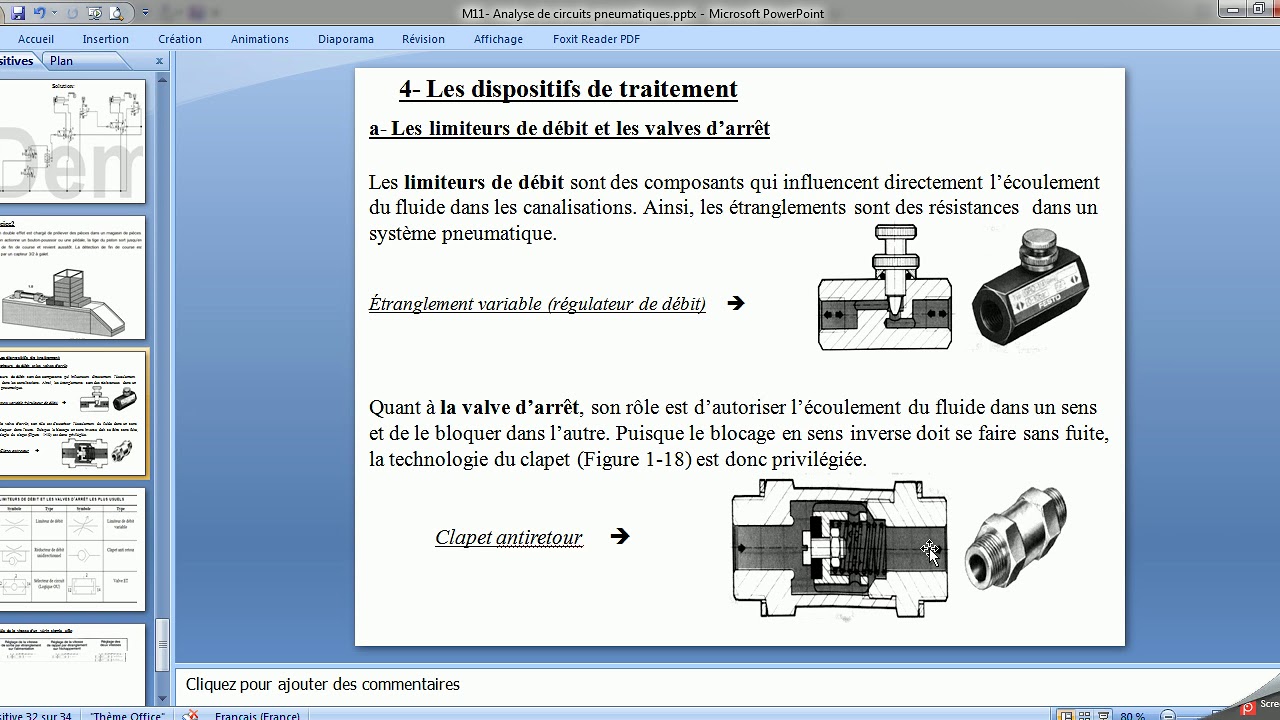
Task: Switch to the Plan outline pane tab
Action: point(61,61)
